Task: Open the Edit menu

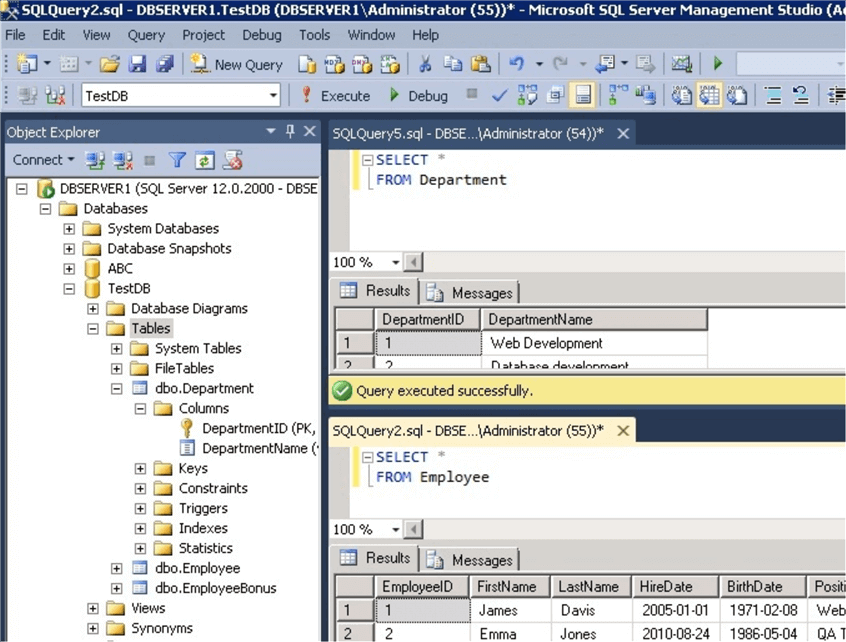Action: click(53, 35)
